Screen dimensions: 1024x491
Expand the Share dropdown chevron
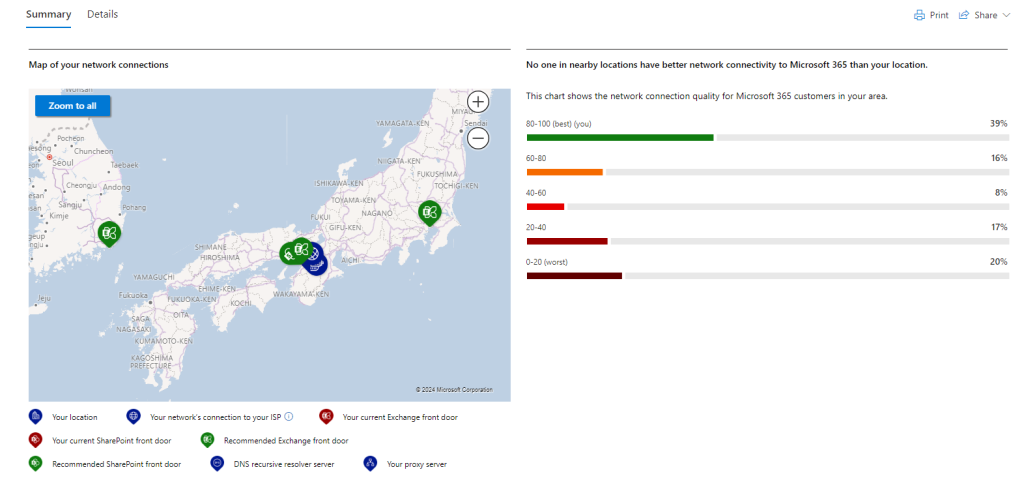click(x=1005, y=15)
